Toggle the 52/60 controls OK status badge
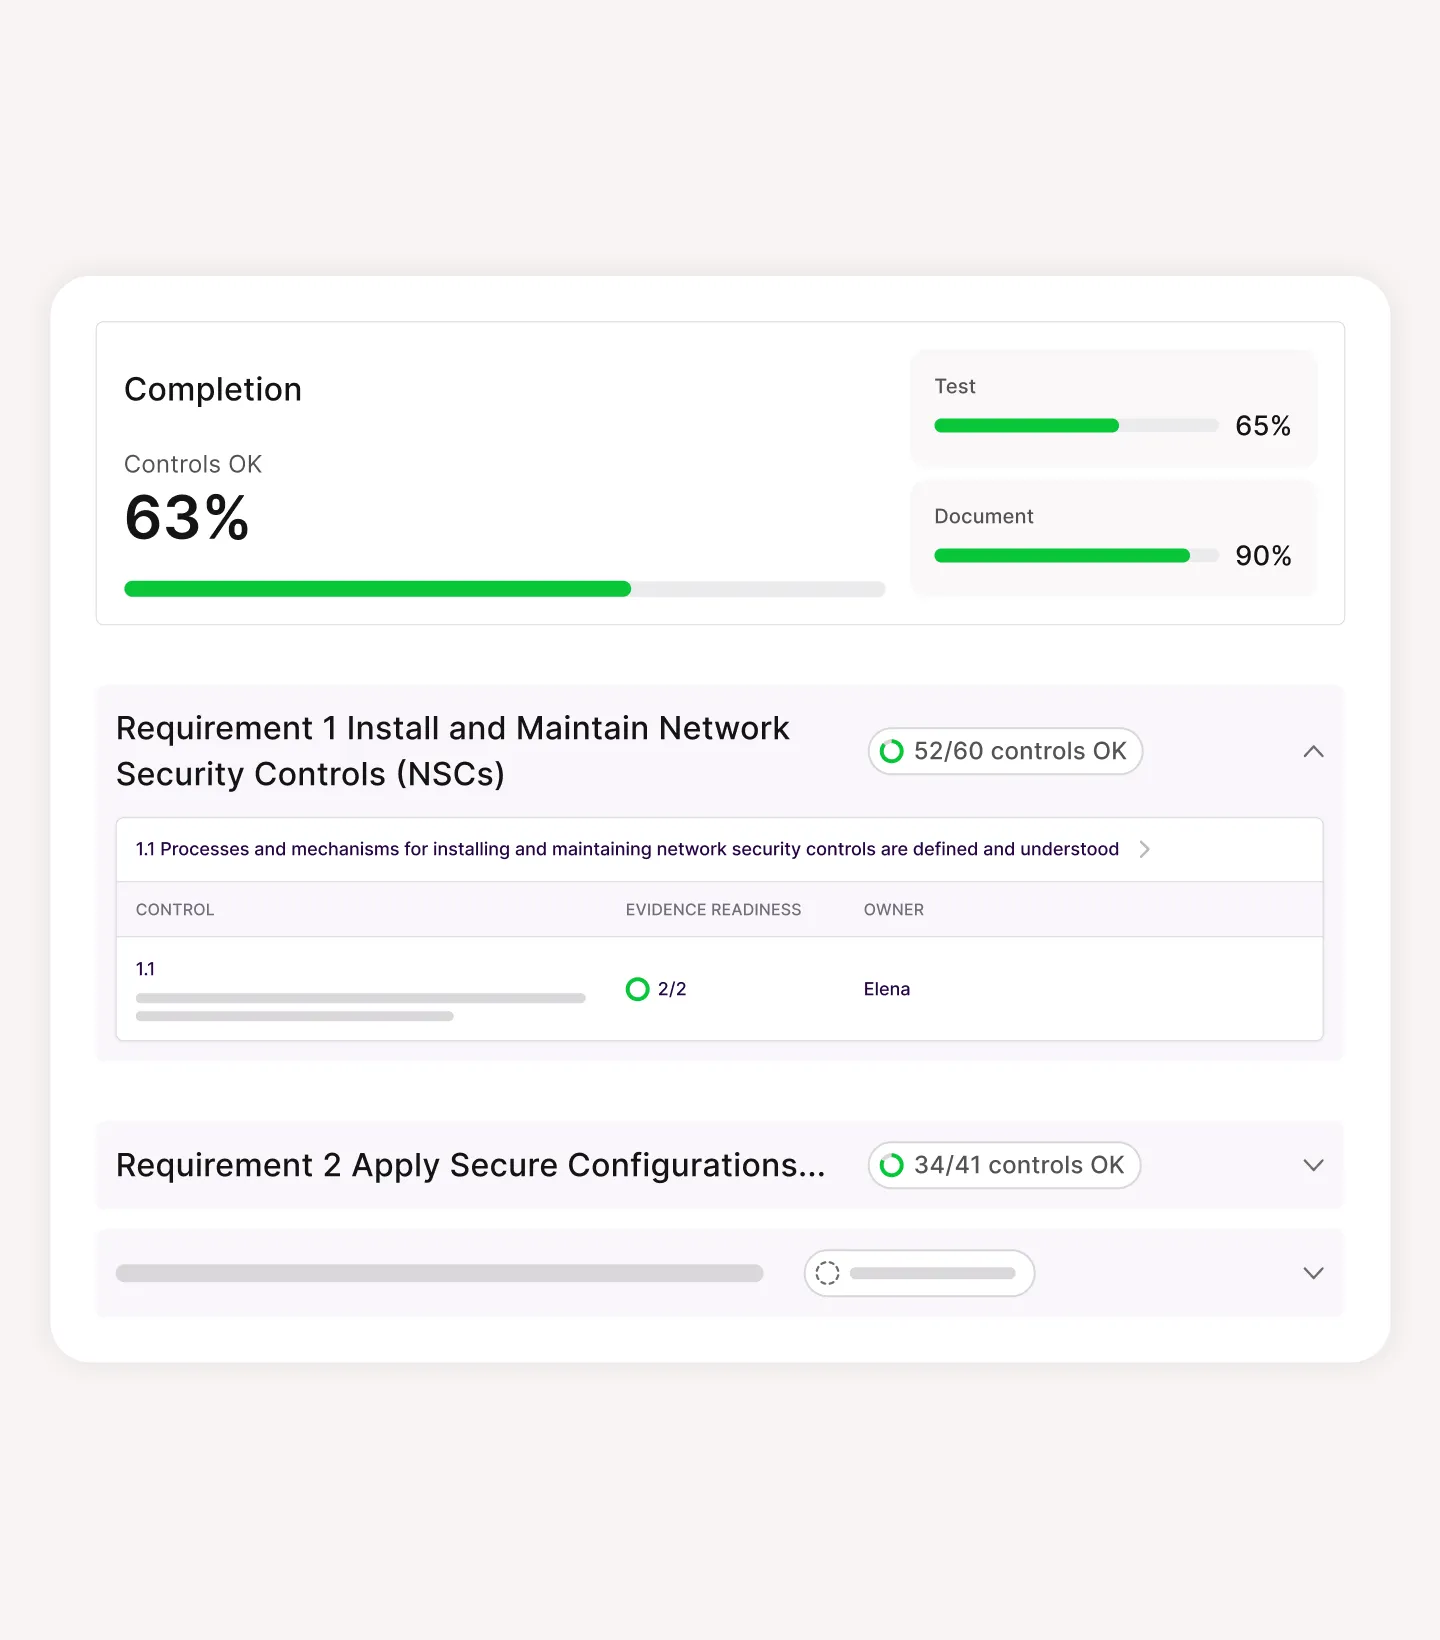This screenshot has height=1640, width=1440. point(1004,751)
